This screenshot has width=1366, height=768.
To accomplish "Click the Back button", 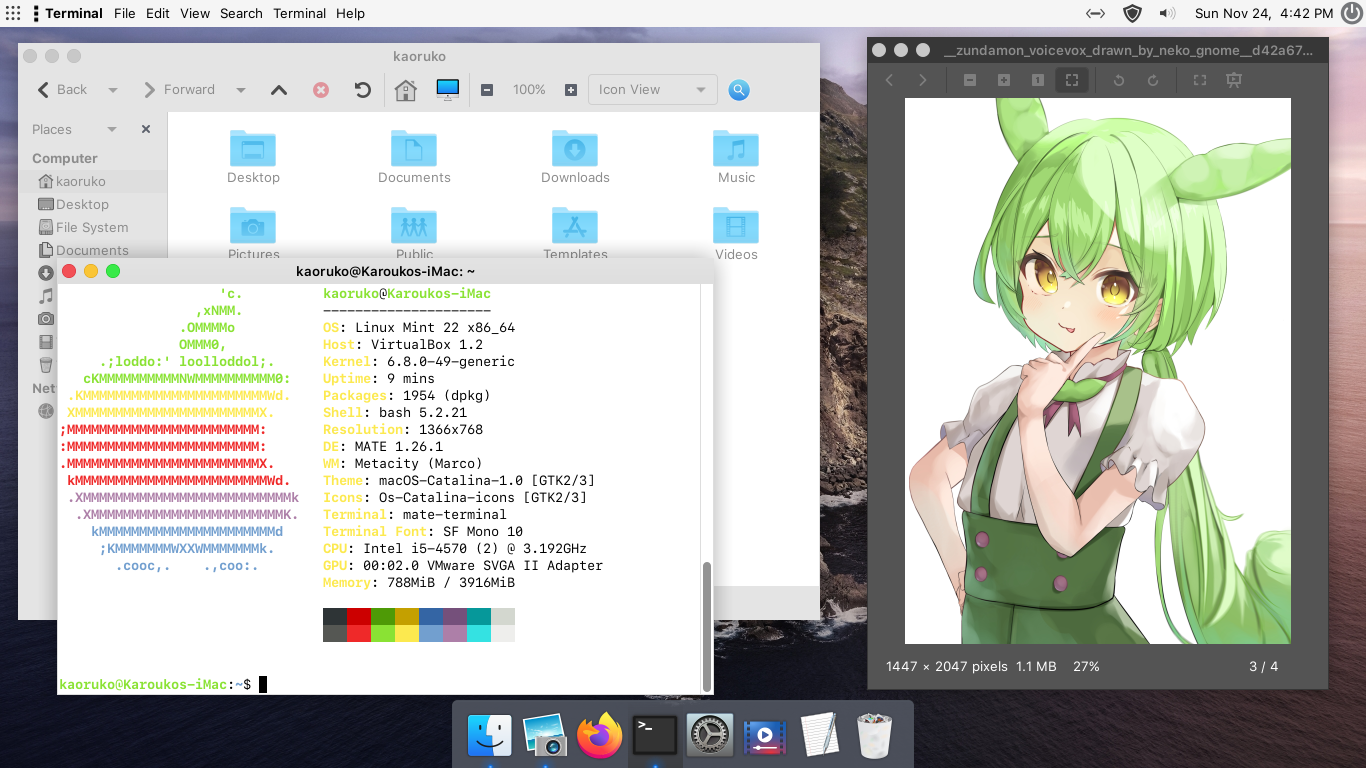I will [62, 90].
